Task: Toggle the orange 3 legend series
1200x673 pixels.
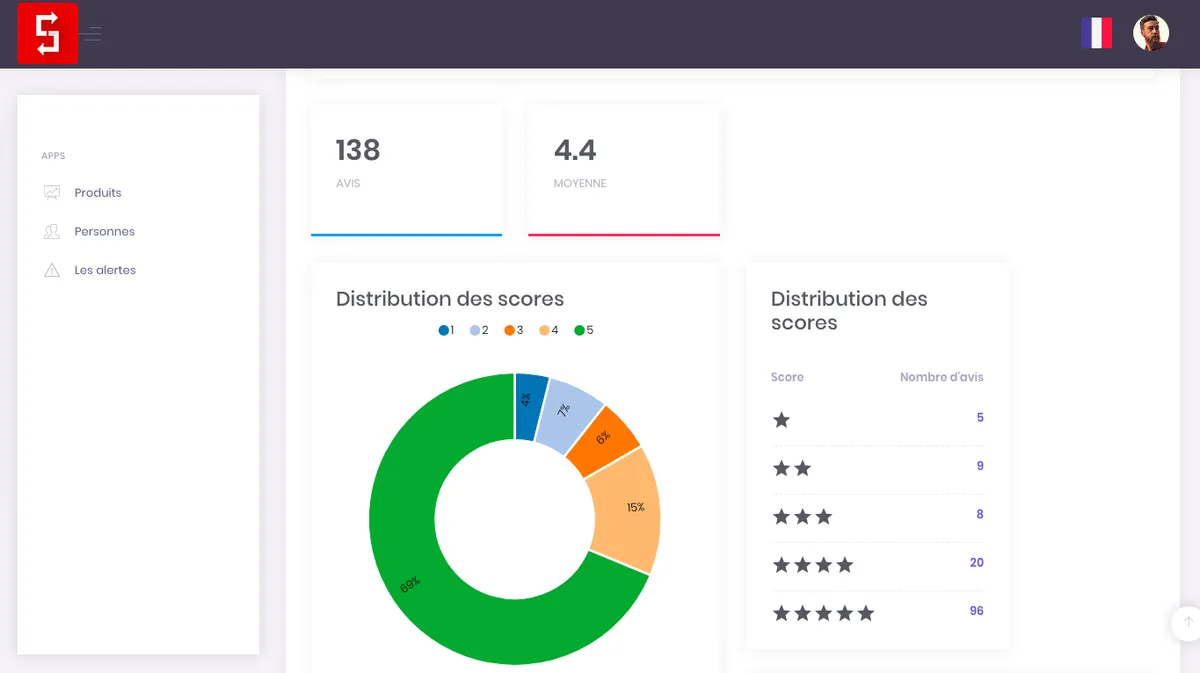Action: 508,329
